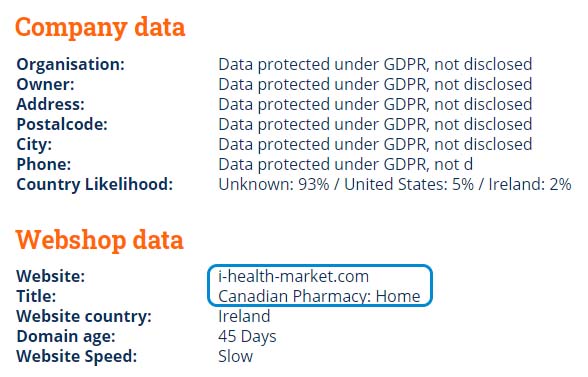Image resolution: width=588 pixels, height=377 pixels.
Task: Click the Company data heading
Action: pyautogui.click(x=100, y=28)
